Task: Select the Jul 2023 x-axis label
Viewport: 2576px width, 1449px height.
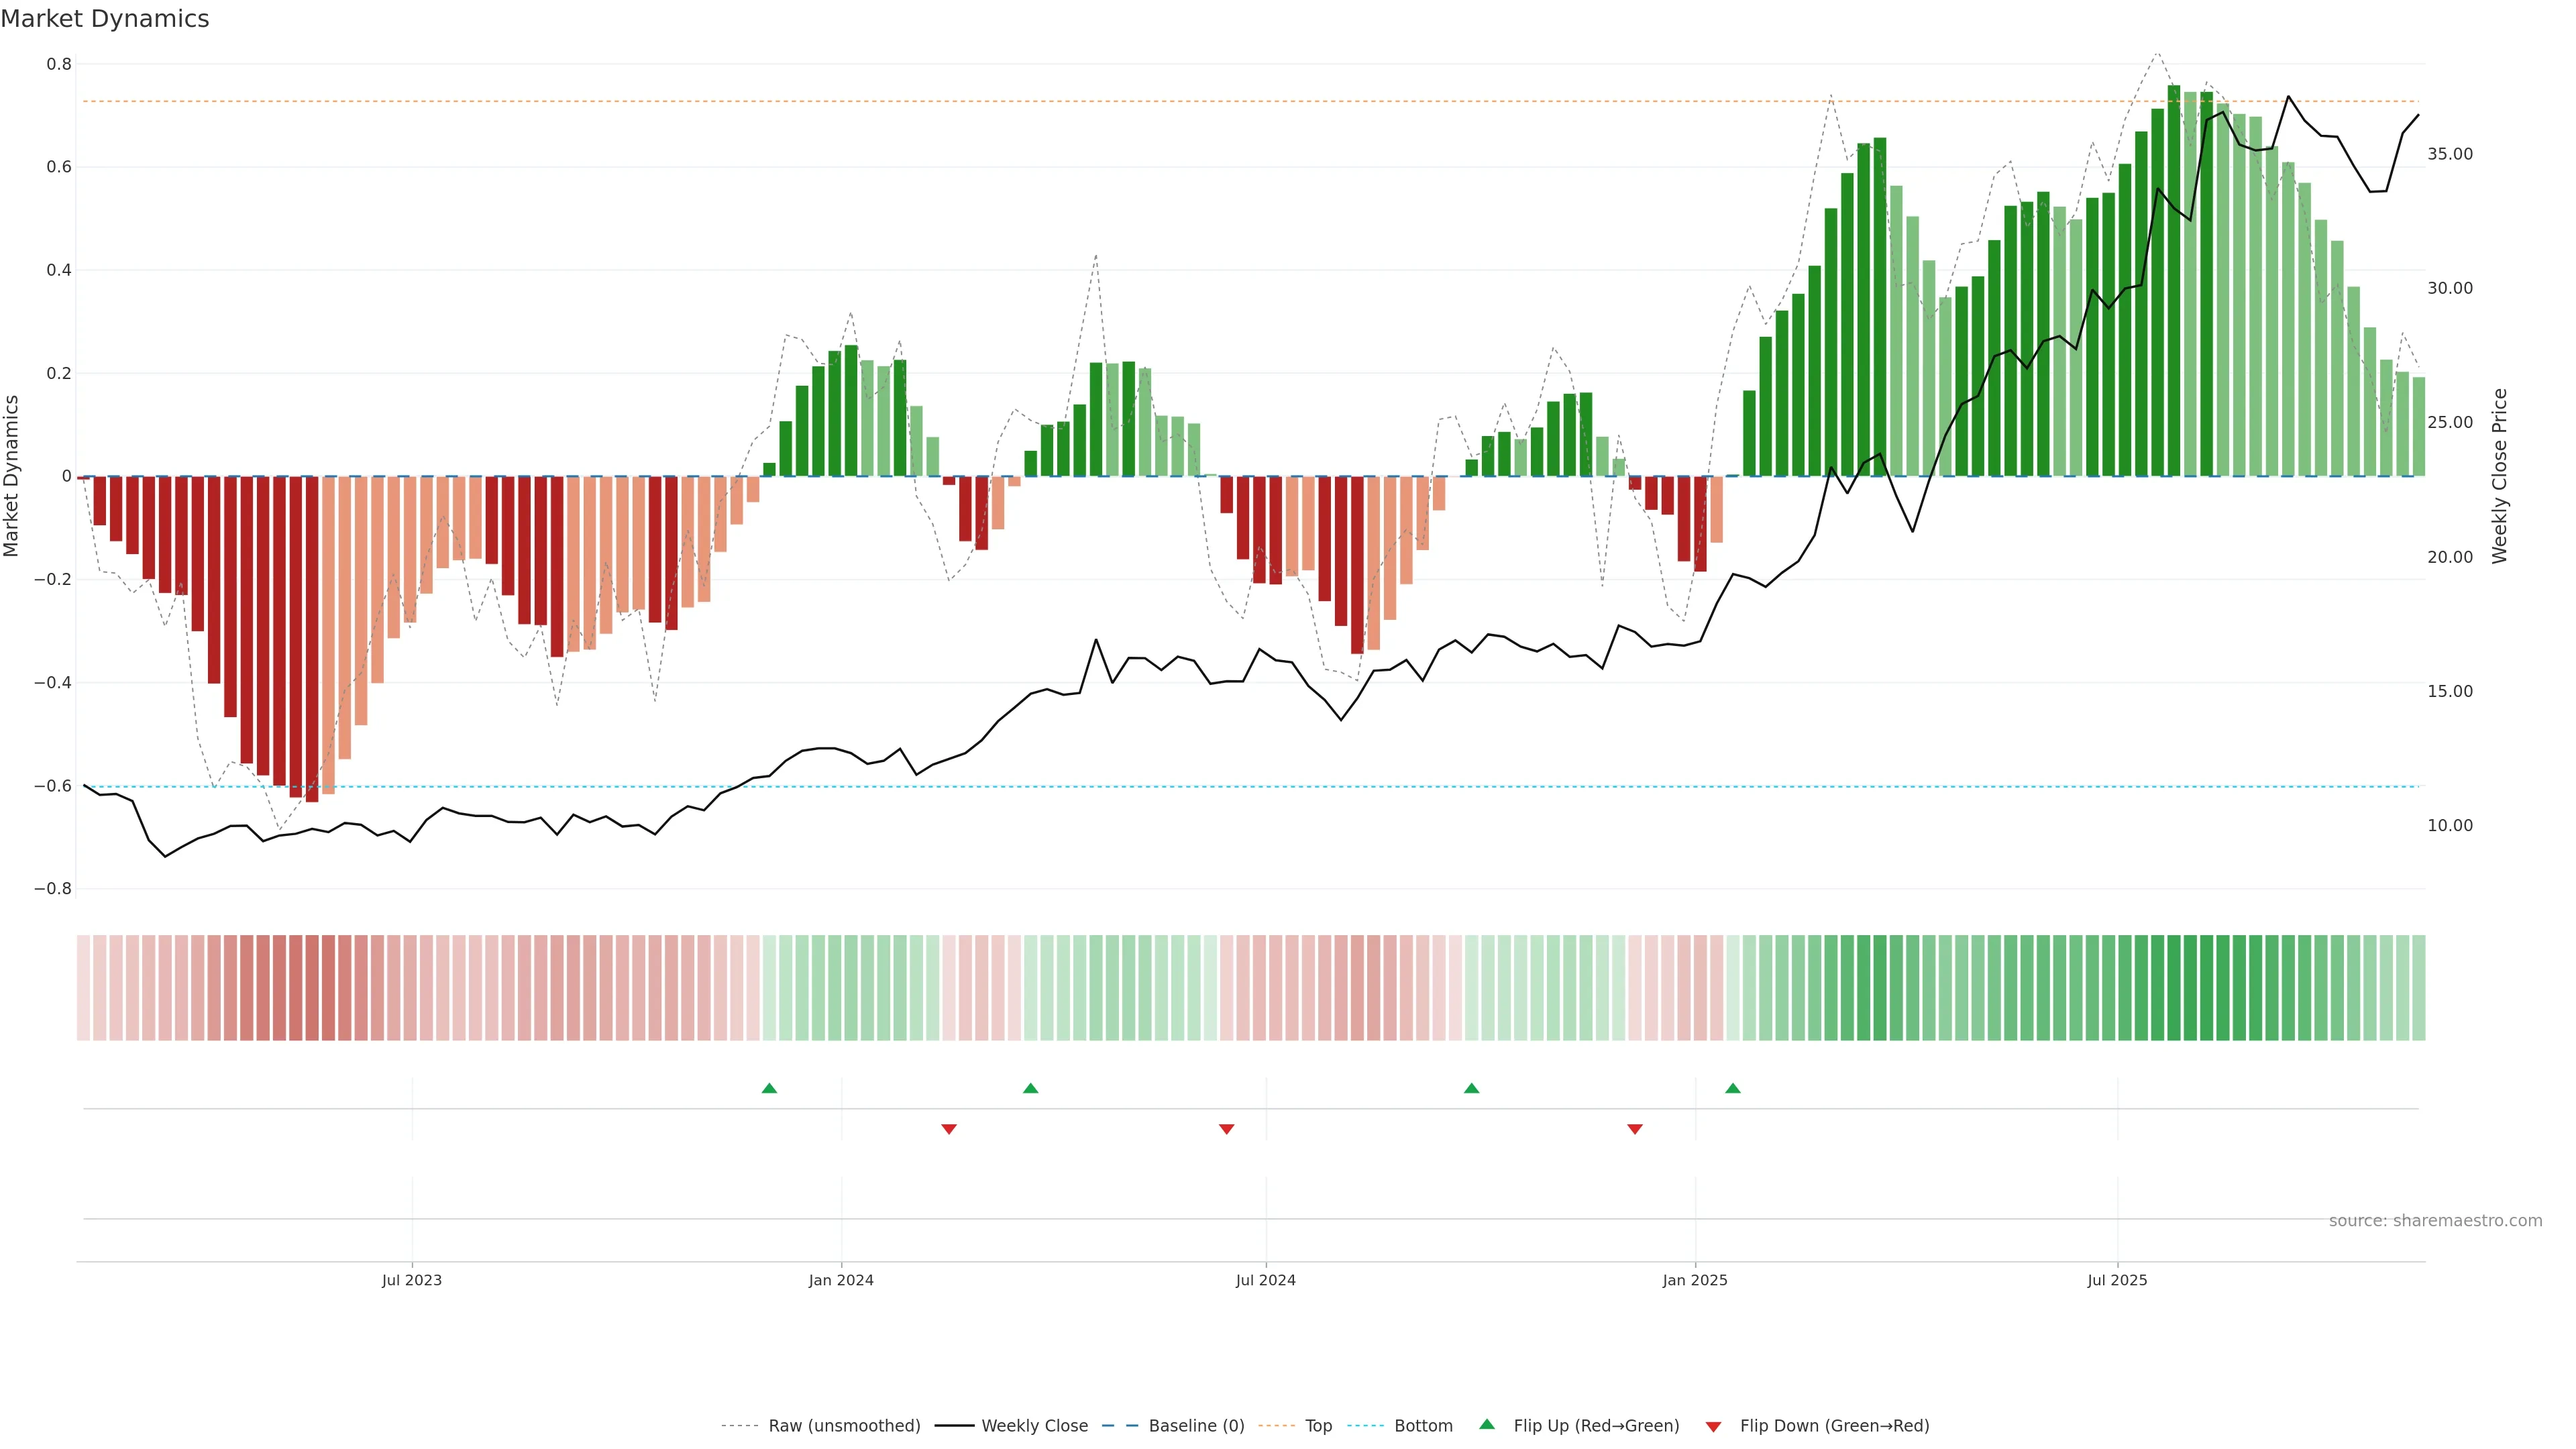Action: 411,1280
